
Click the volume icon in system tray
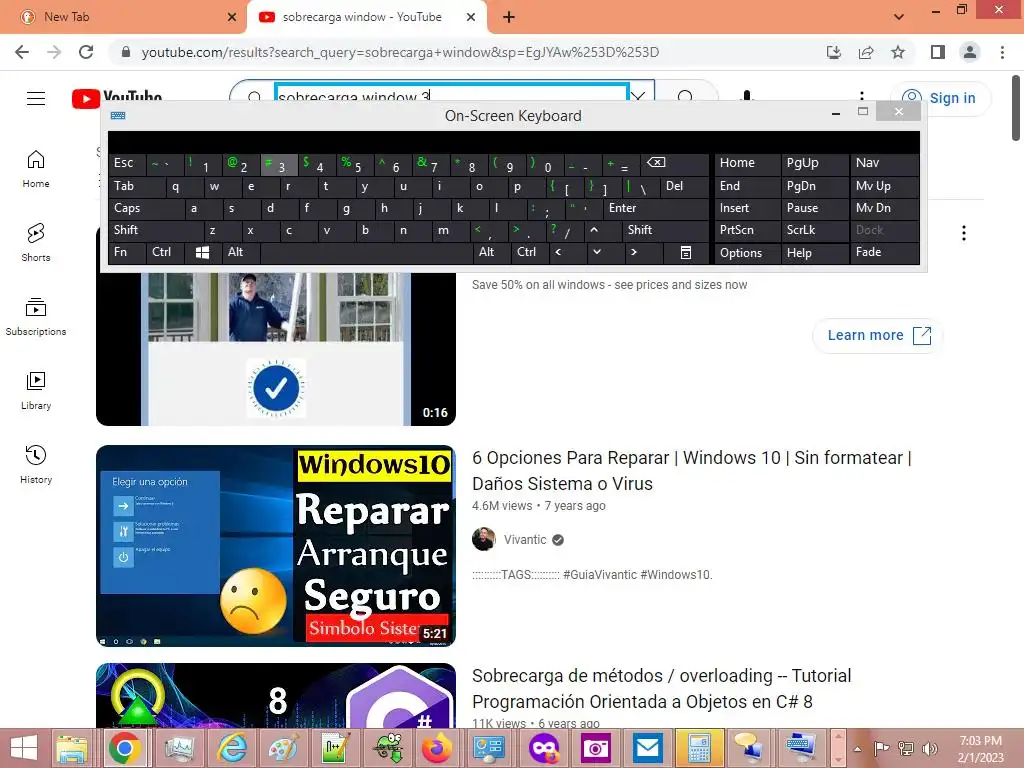click(x=929, y=748)
